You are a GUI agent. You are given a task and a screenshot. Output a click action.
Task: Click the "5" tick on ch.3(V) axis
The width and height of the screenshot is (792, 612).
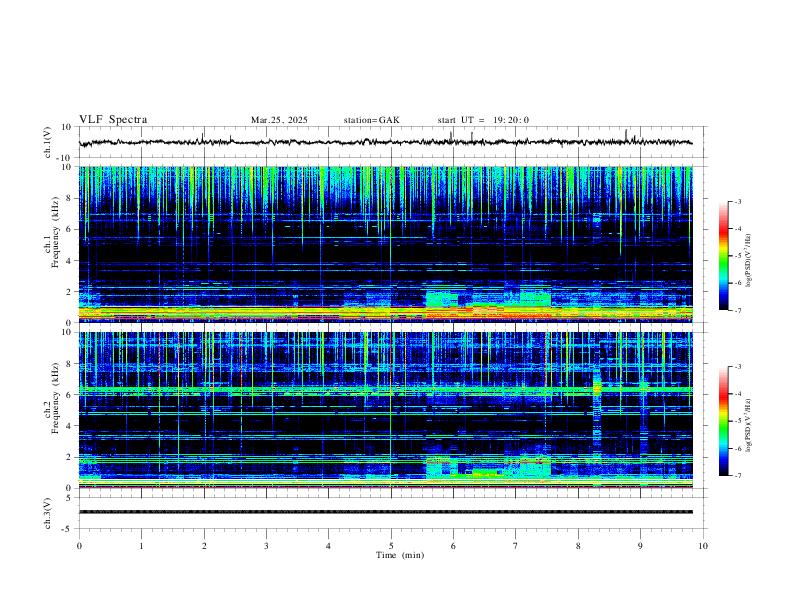tap(69, 497)
